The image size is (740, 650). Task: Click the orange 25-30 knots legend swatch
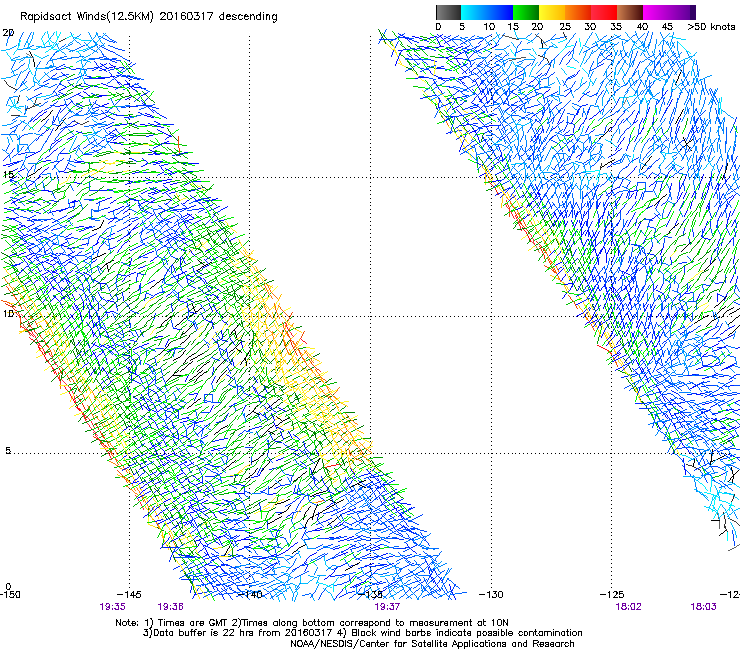pyautogui.click(x=578, y=12)
